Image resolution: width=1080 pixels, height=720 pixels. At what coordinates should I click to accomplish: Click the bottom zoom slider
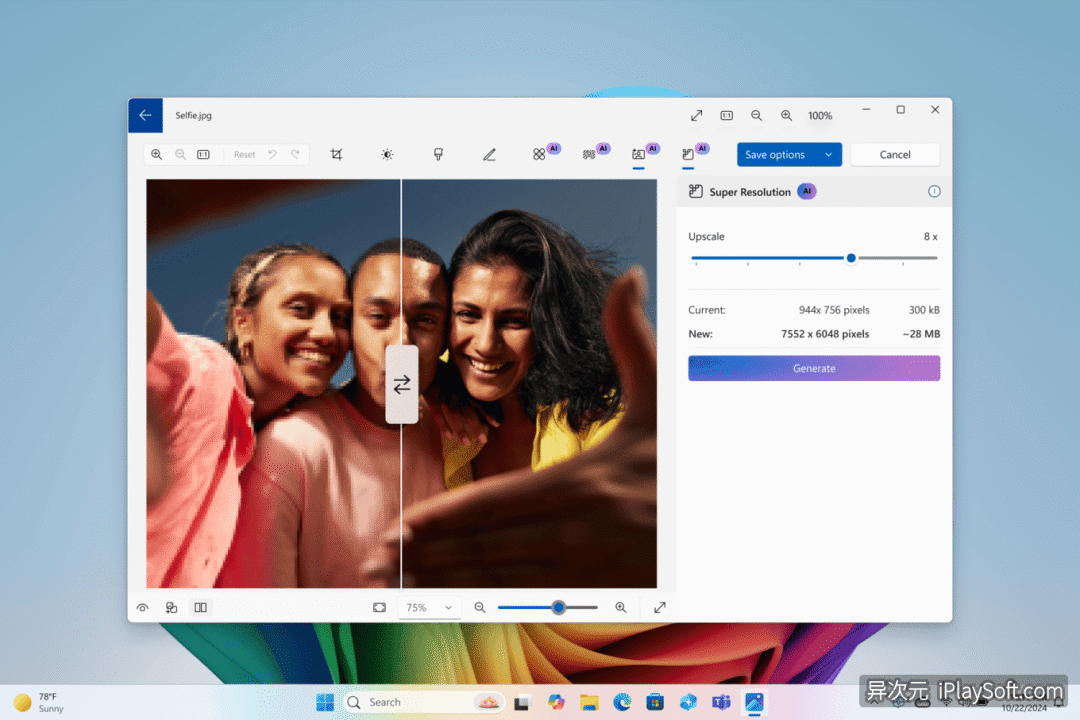[548, 607]
